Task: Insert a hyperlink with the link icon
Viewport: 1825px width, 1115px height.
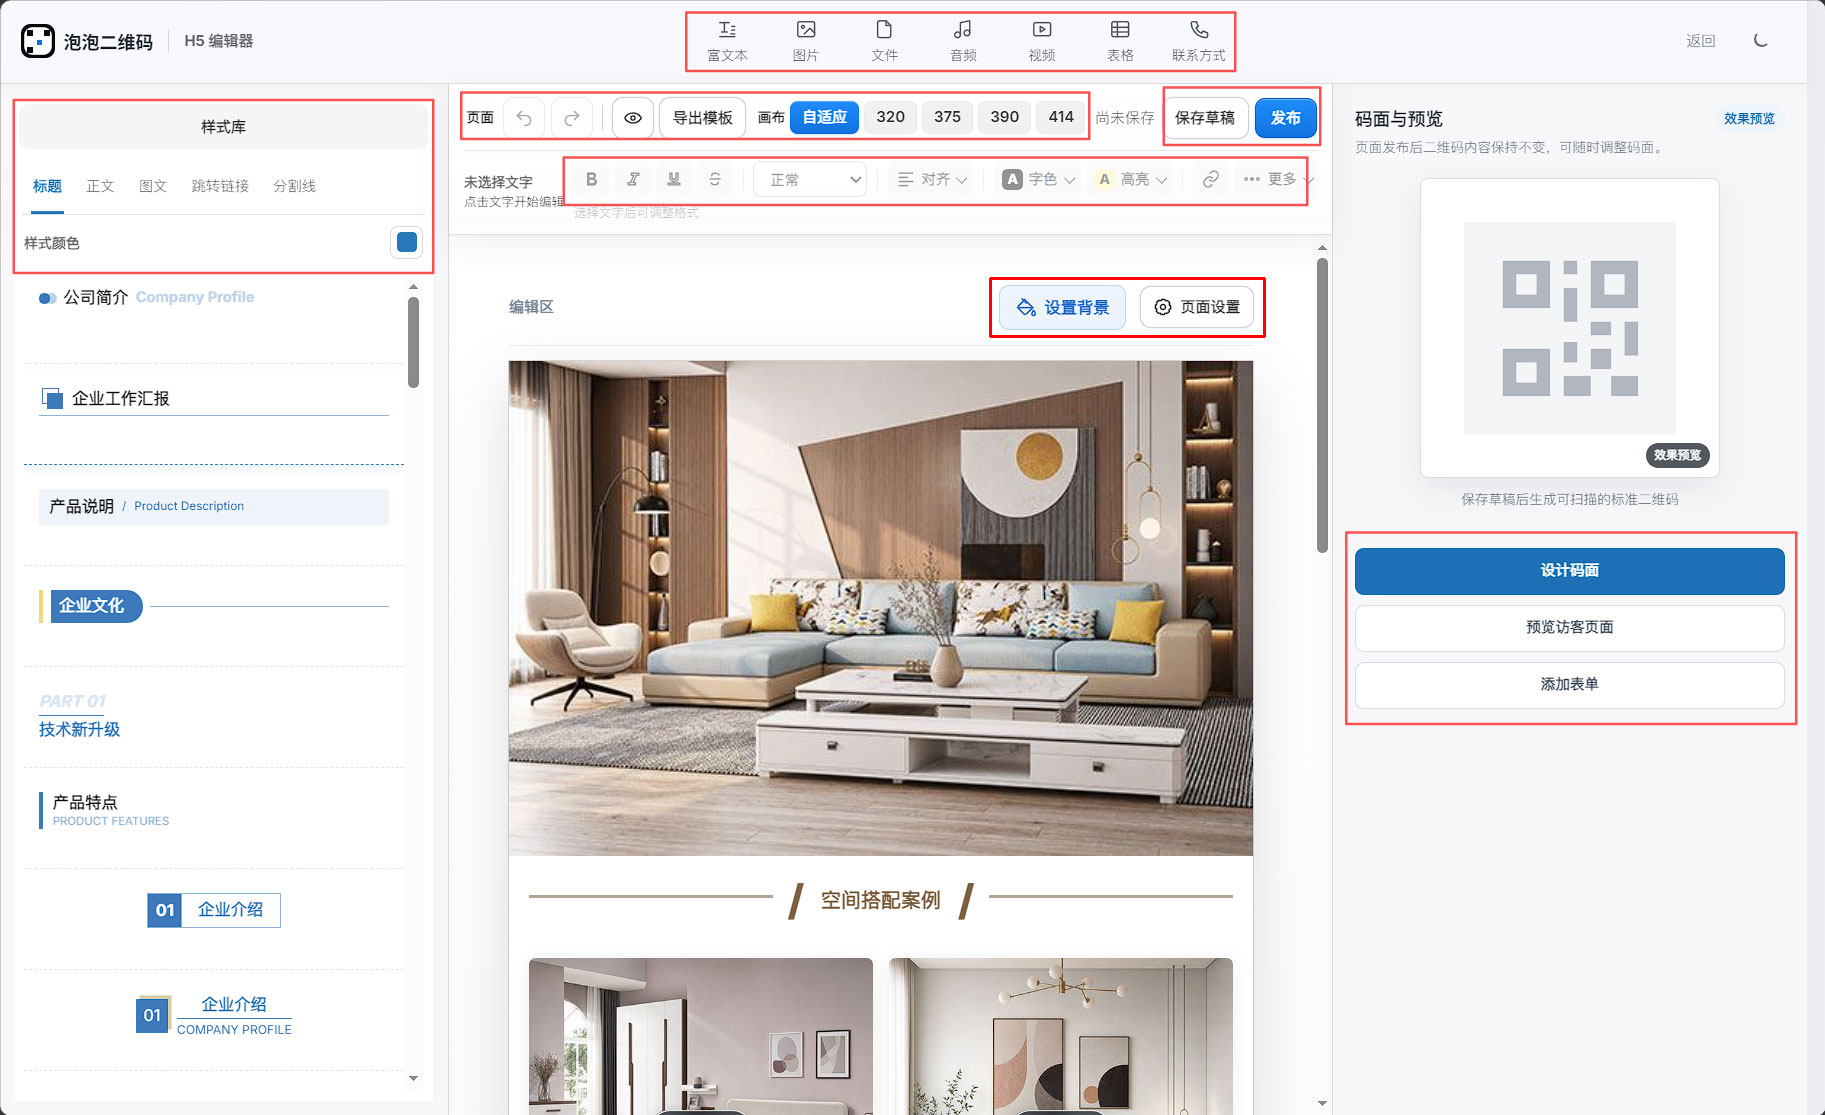Action: 1211,179
